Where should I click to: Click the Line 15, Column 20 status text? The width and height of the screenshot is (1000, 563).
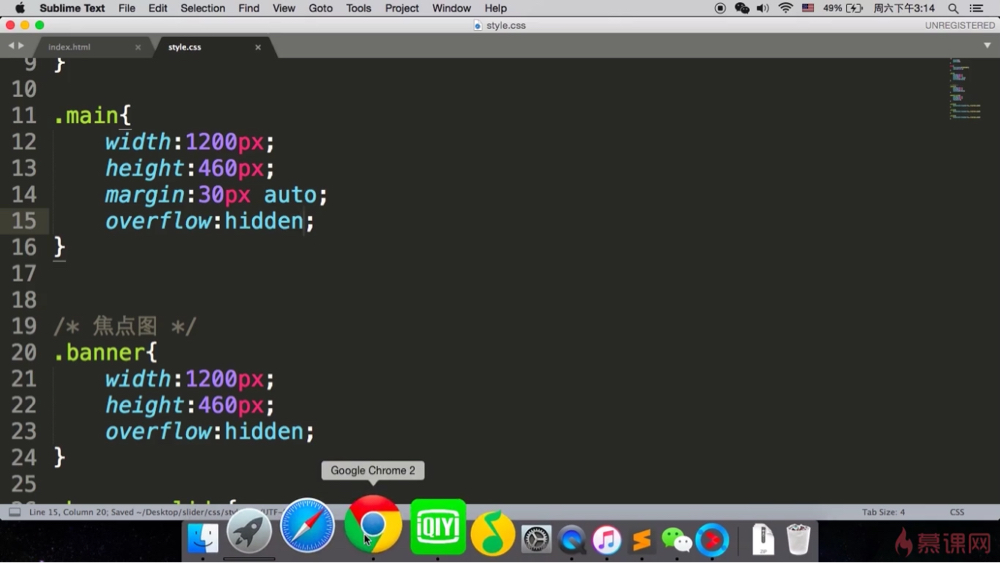pyautogui.click(x=68, y=512)
